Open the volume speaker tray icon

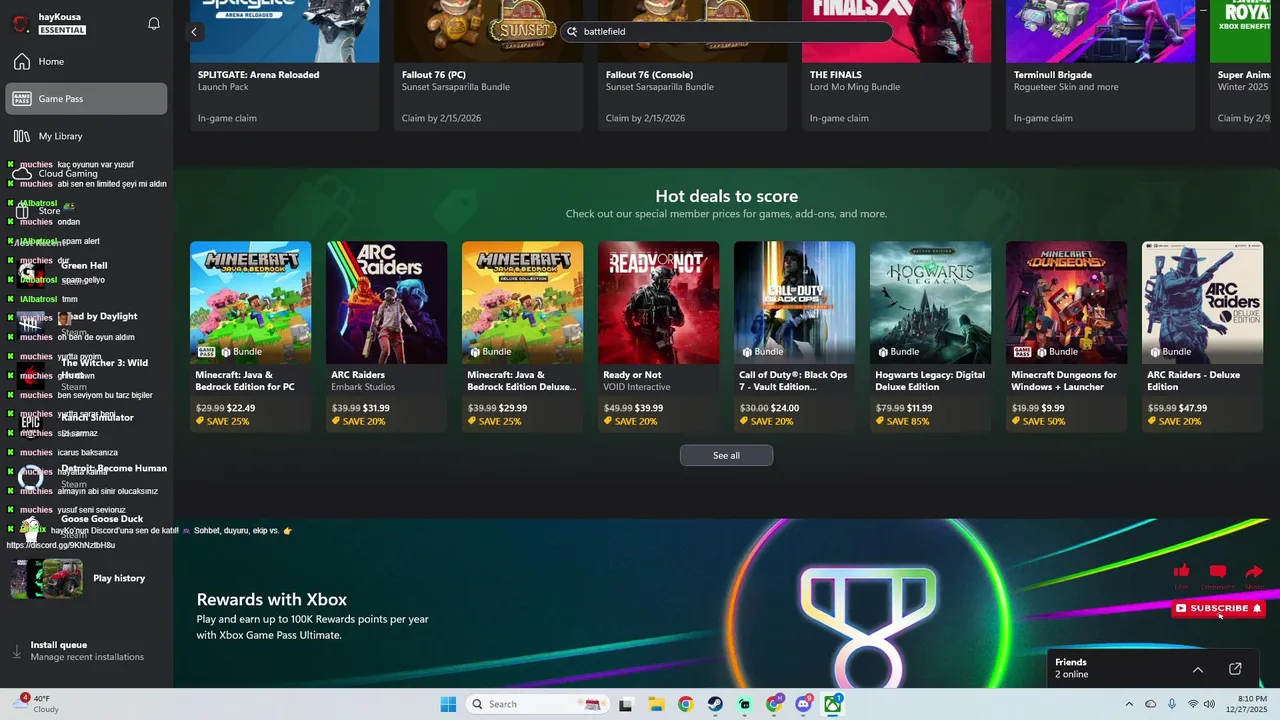(x=1209, y=704)
